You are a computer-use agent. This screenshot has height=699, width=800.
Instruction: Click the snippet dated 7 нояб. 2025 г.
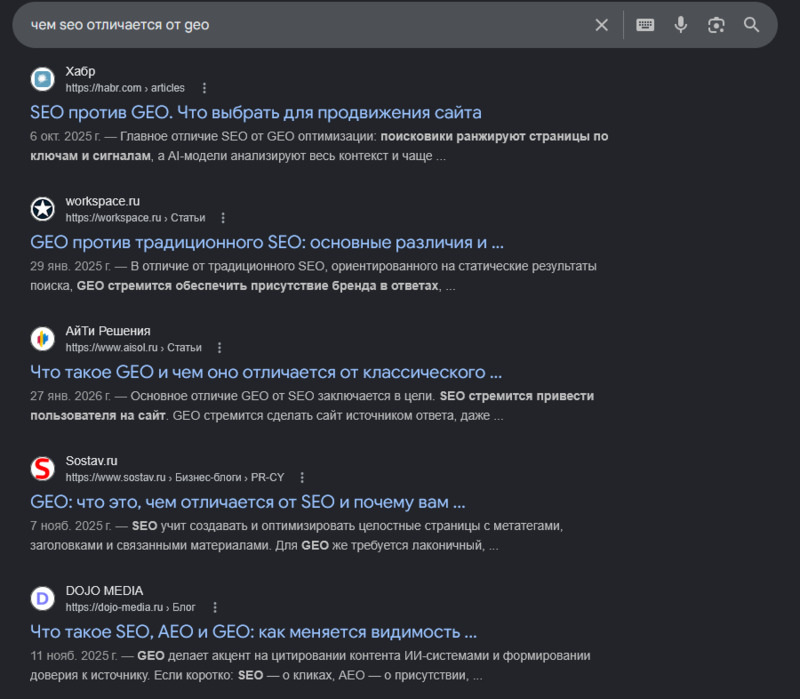[296, 536]
